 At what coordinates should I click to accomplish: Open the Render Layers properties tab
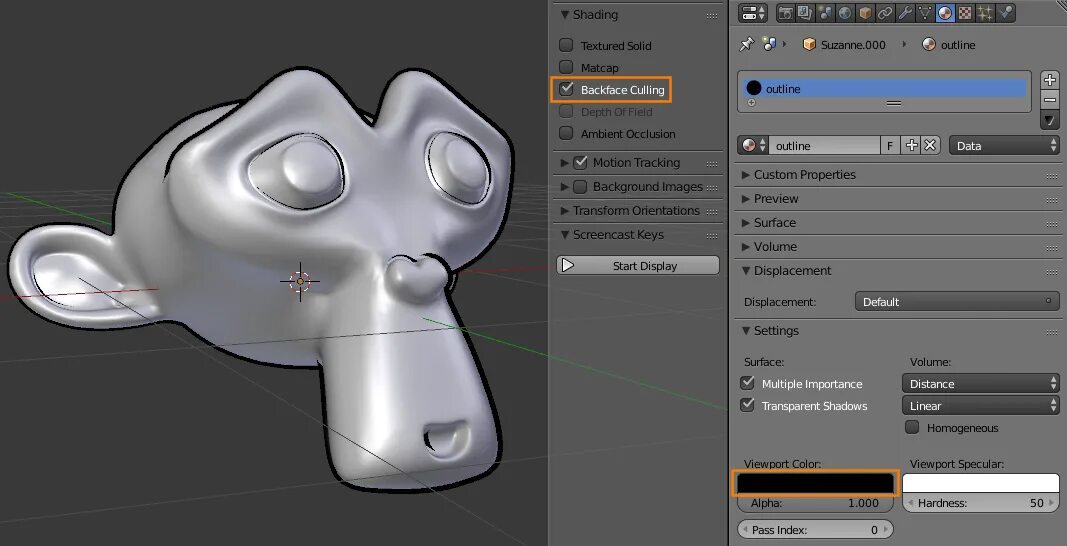pos(806,12)
